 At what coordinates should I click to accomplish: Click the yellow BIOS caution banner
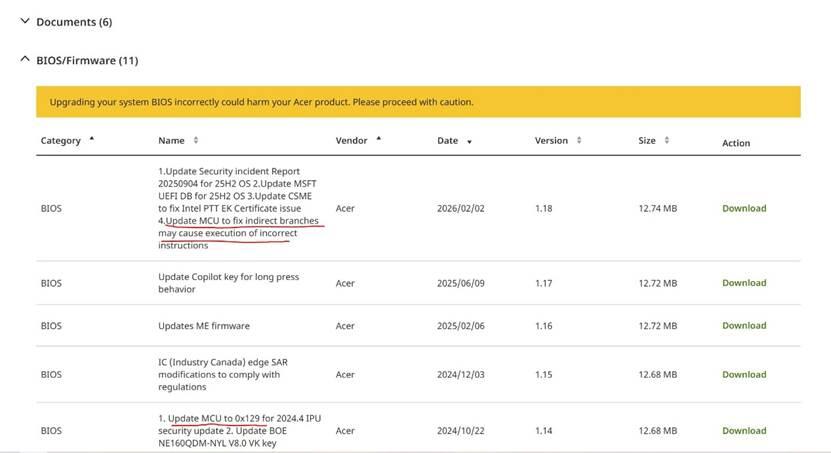pos(418,102)
